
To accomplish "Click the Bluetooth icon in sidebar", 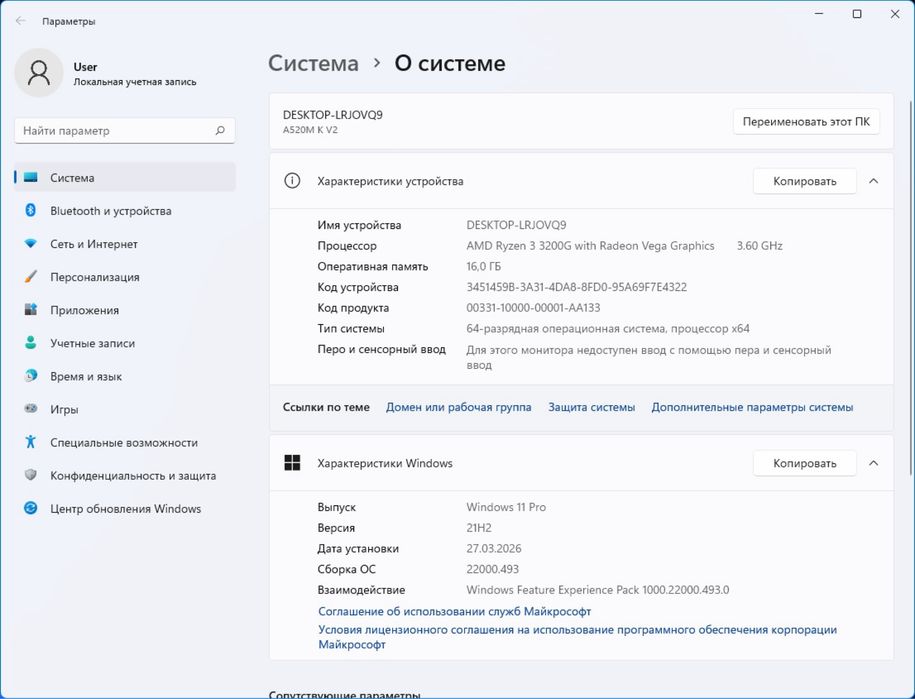I will [x=30, y=210].
